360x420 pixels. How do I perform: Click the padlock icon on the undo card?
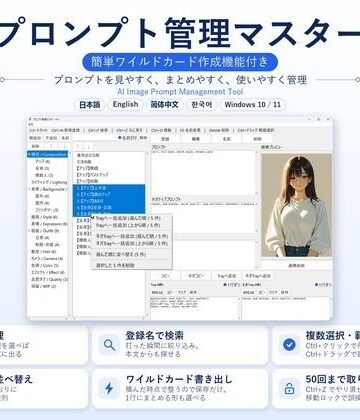[x=289, y=389]
